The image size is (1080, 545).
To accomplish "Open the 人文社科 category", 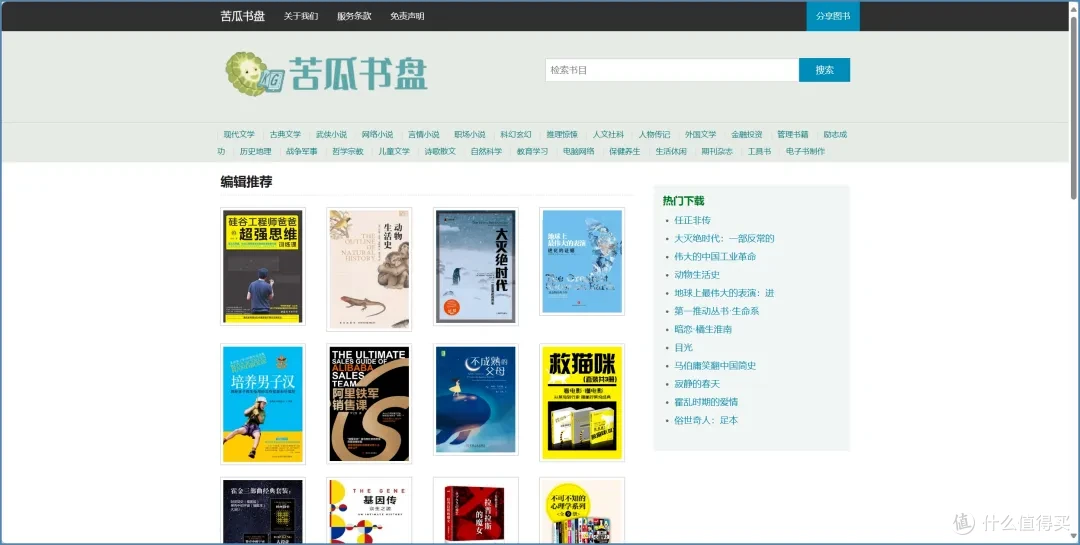I will point(608,134).
